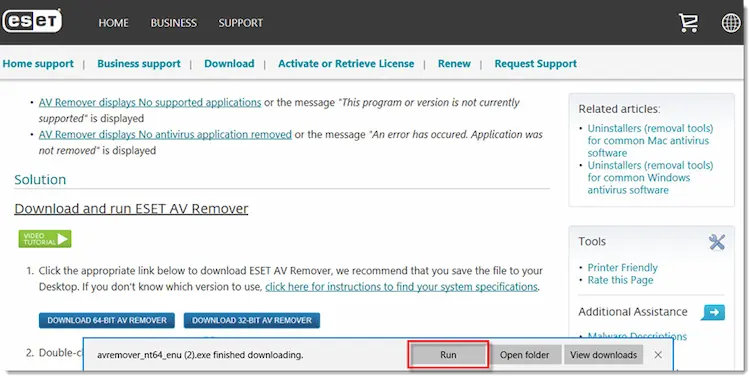Click Open folder button
The image size is (750, 376).
click(x=525, y=355)
